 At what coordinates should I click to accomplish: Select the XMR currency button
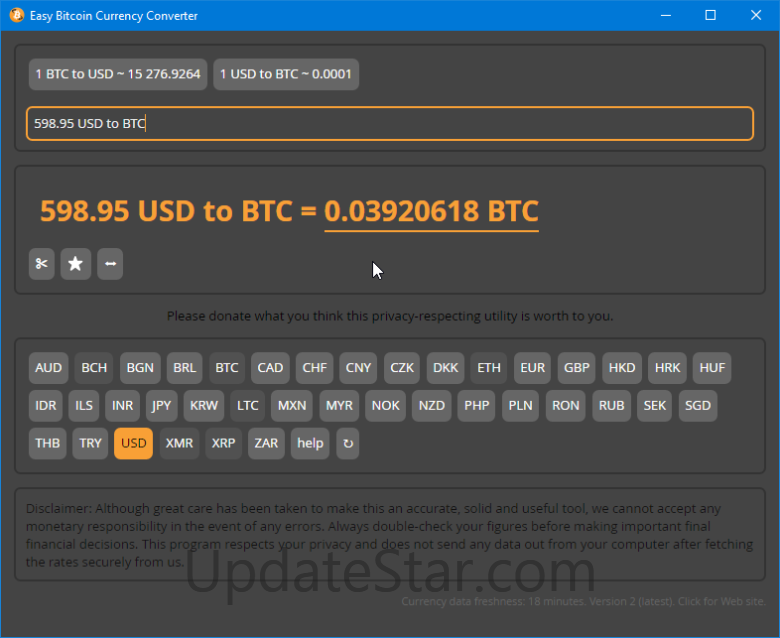coord(179,443)
